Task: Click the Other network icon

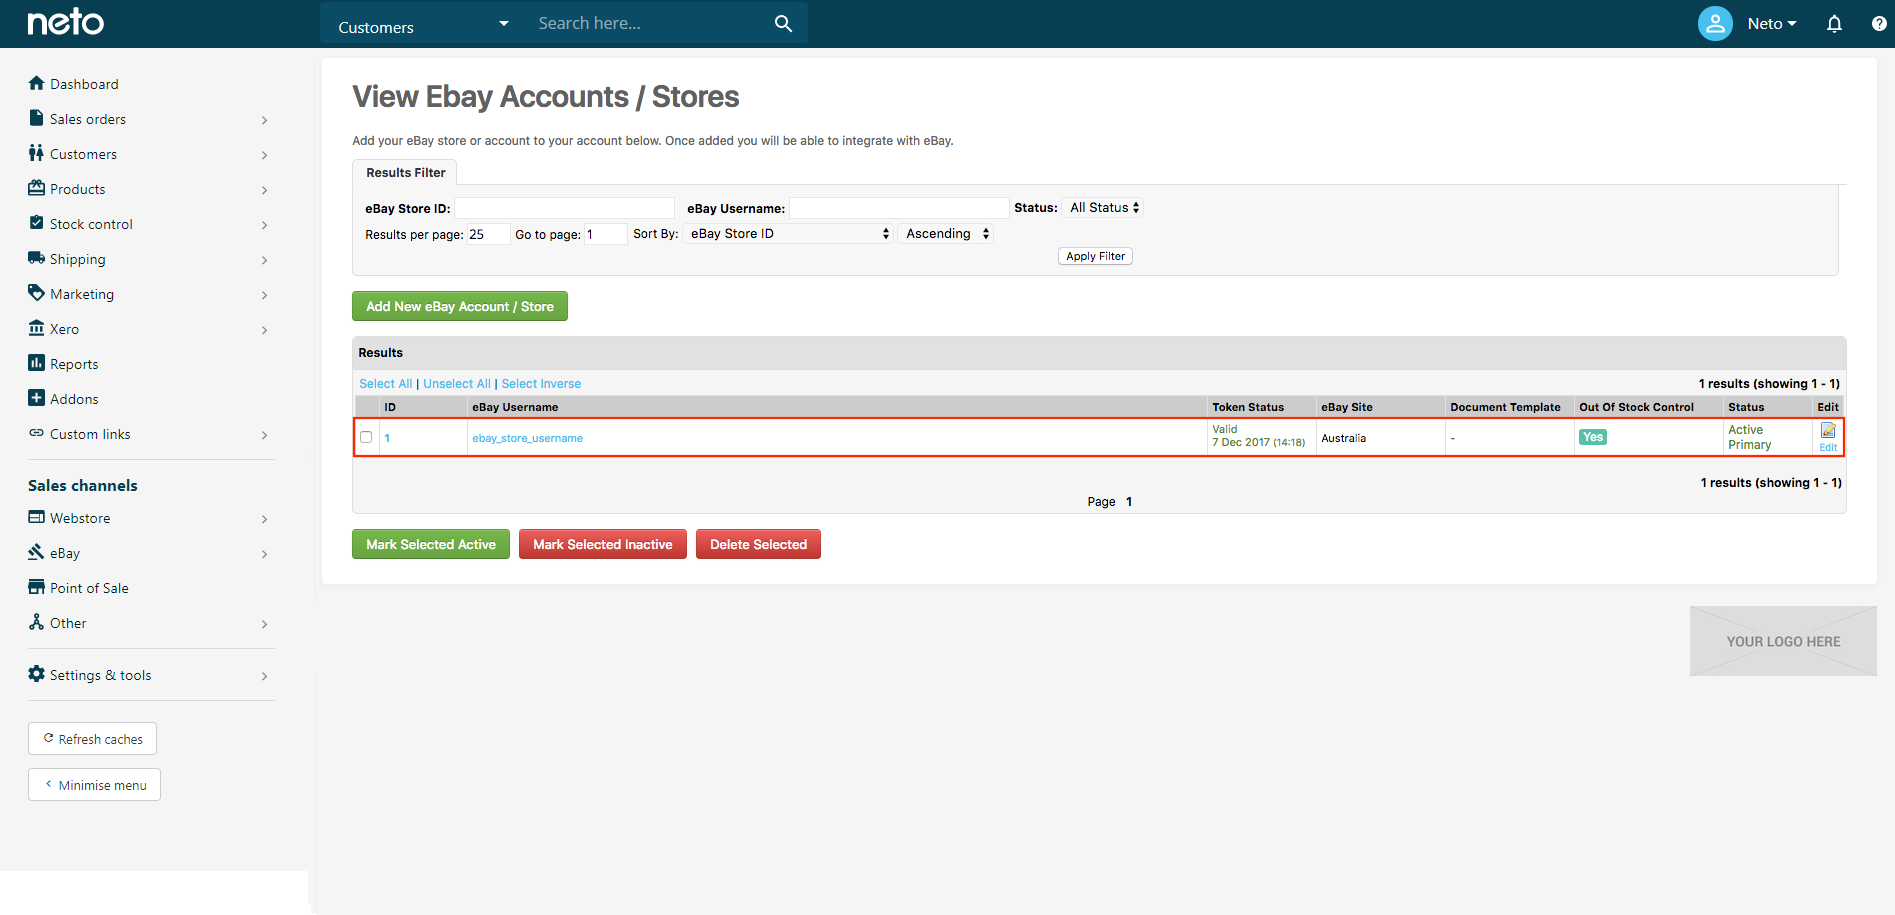Action: click(x=37, y=622)
